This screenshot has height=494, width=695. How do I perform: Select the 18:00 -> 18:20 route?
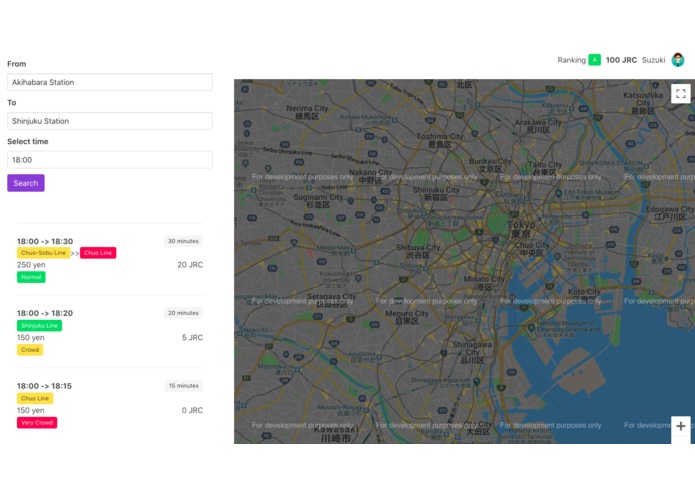110,331
